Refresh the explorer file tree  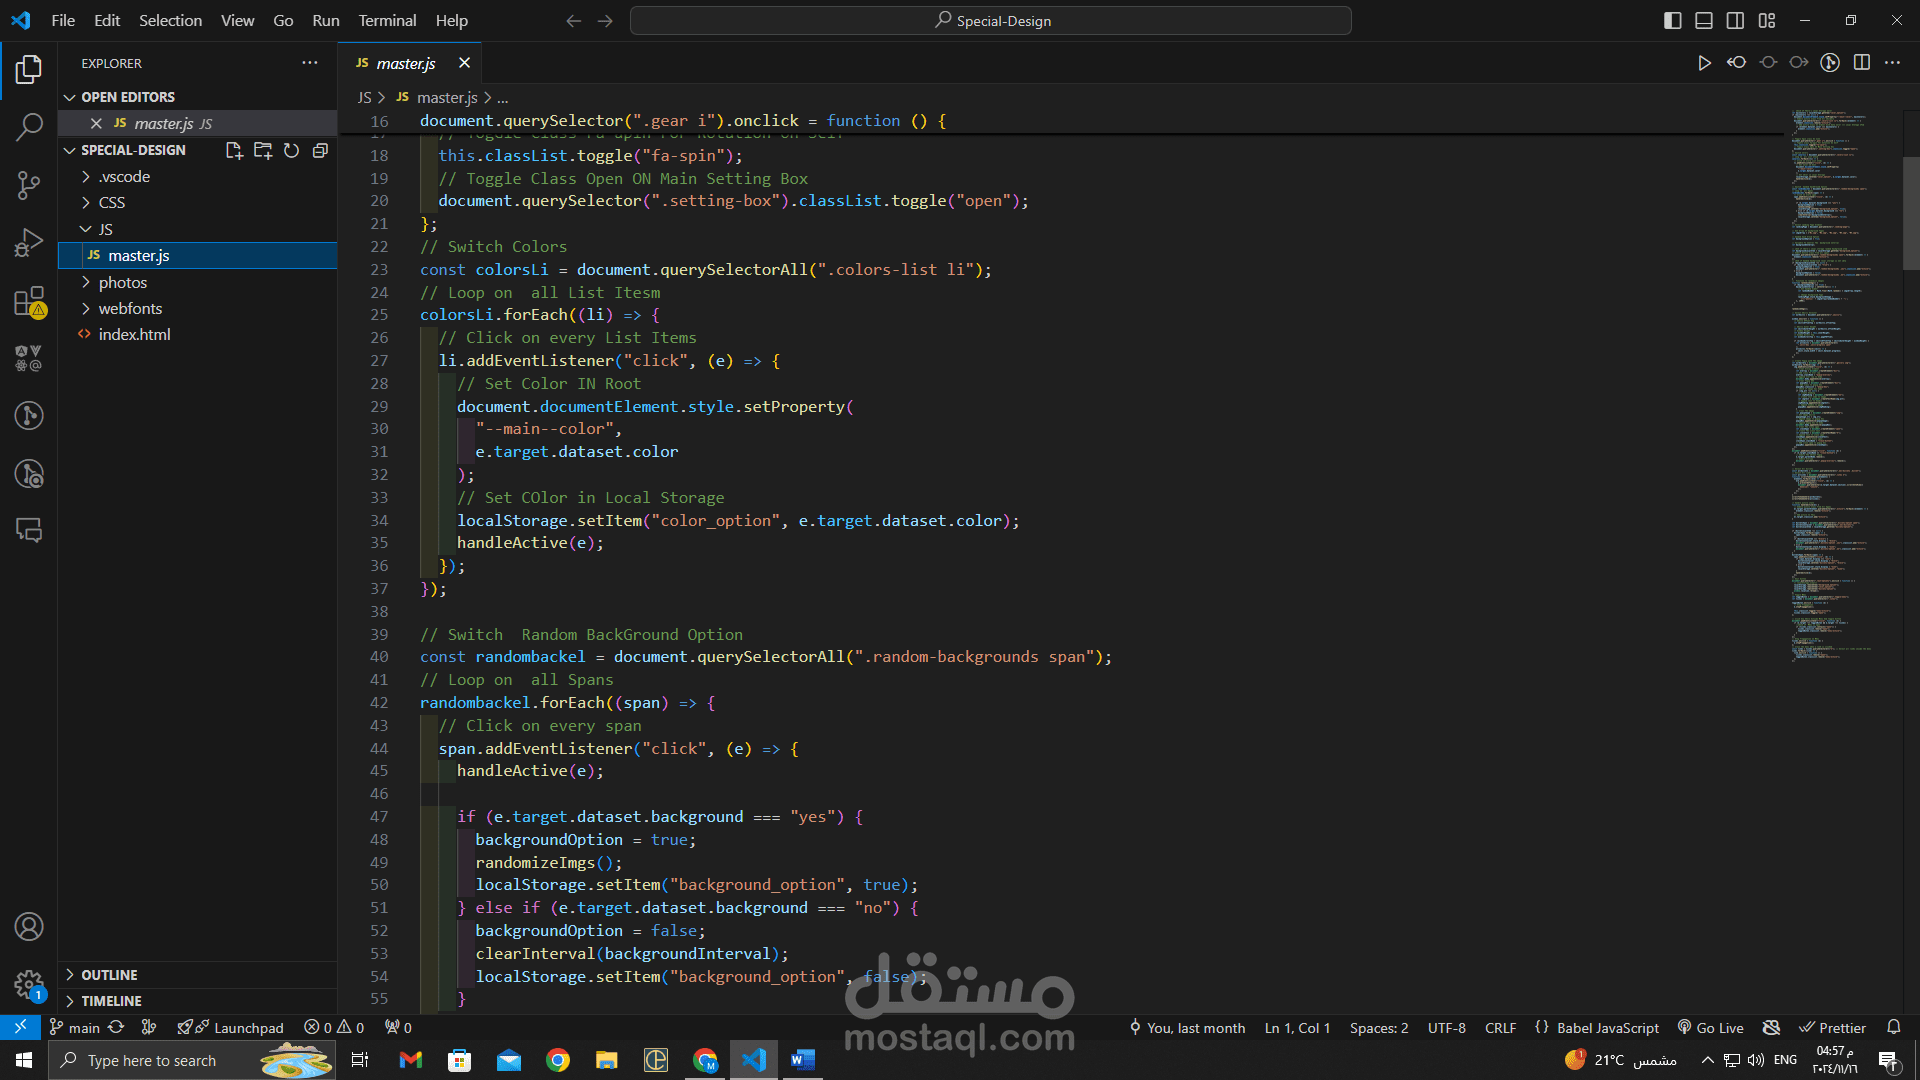click(291, 150)
